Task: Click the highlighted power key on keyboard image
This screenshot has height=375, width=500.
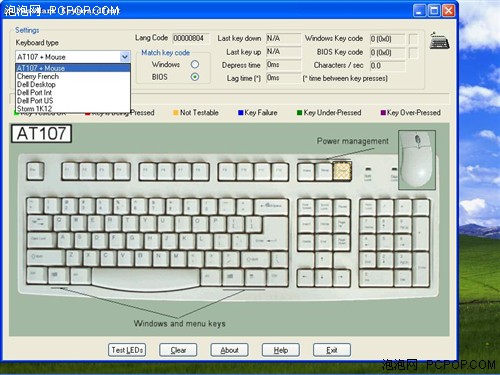Action: tap(342, 171)
